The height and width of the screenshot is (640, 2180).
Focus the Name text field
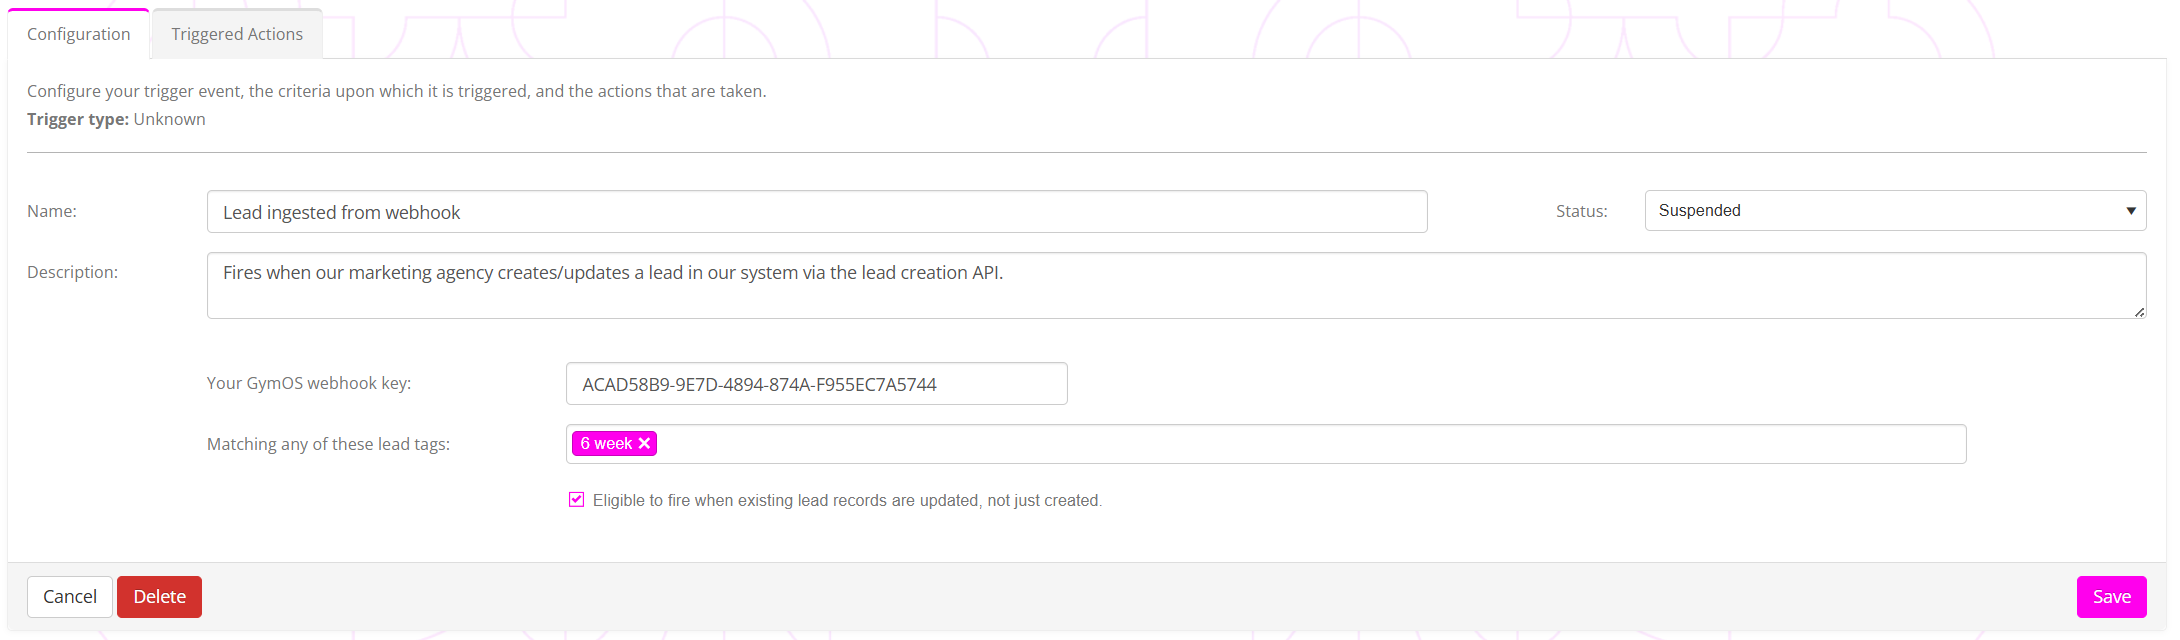pos(816,212)
